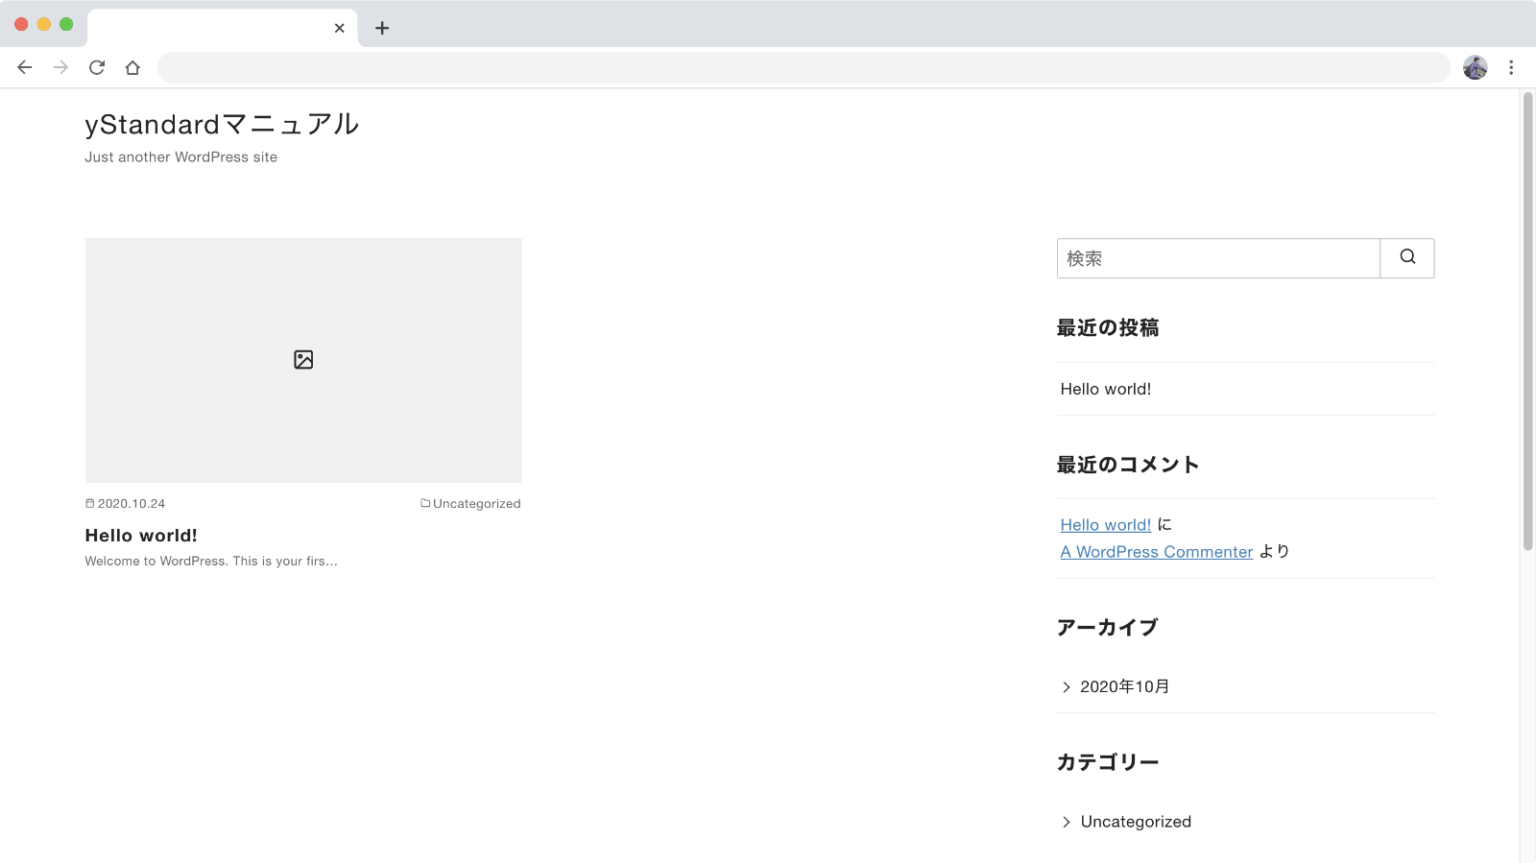The height and width of the screenshot is (863, 1536).
Task: Open Hello world! under recent posts
Action: (1105, 389)
